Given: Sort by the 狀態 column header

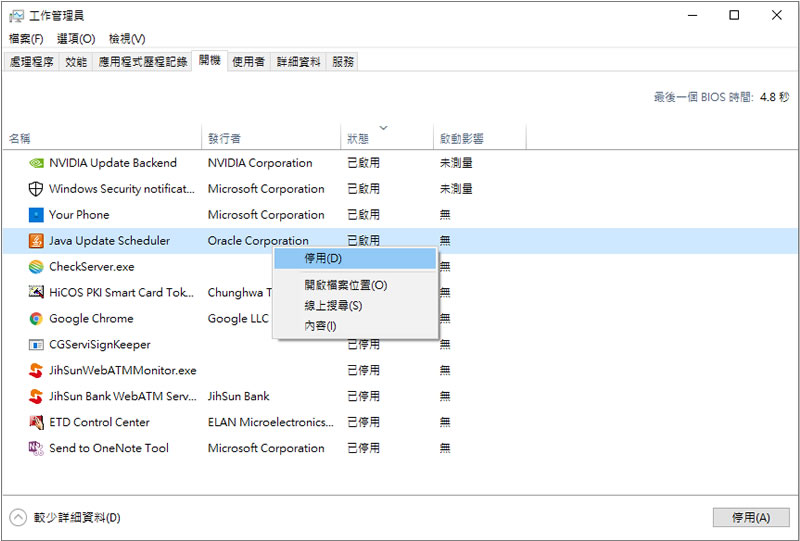Looking at the screenshot, I should coord(358,138).
